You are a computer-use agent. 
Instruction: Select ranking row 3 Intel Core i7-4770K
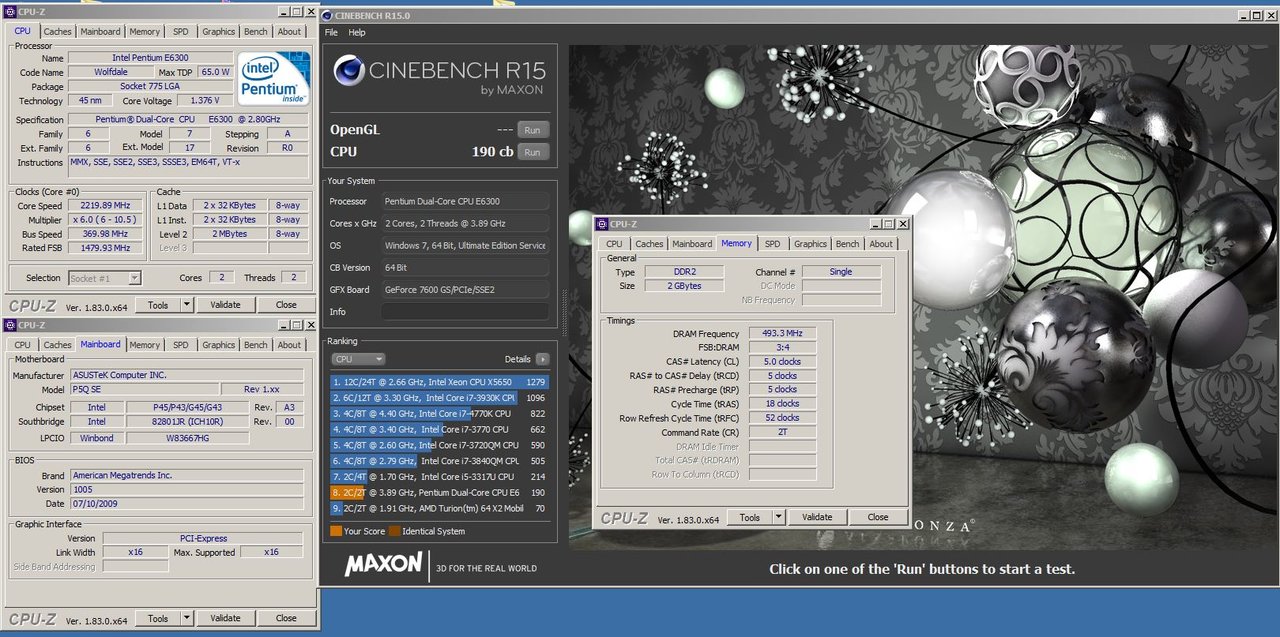439,413
